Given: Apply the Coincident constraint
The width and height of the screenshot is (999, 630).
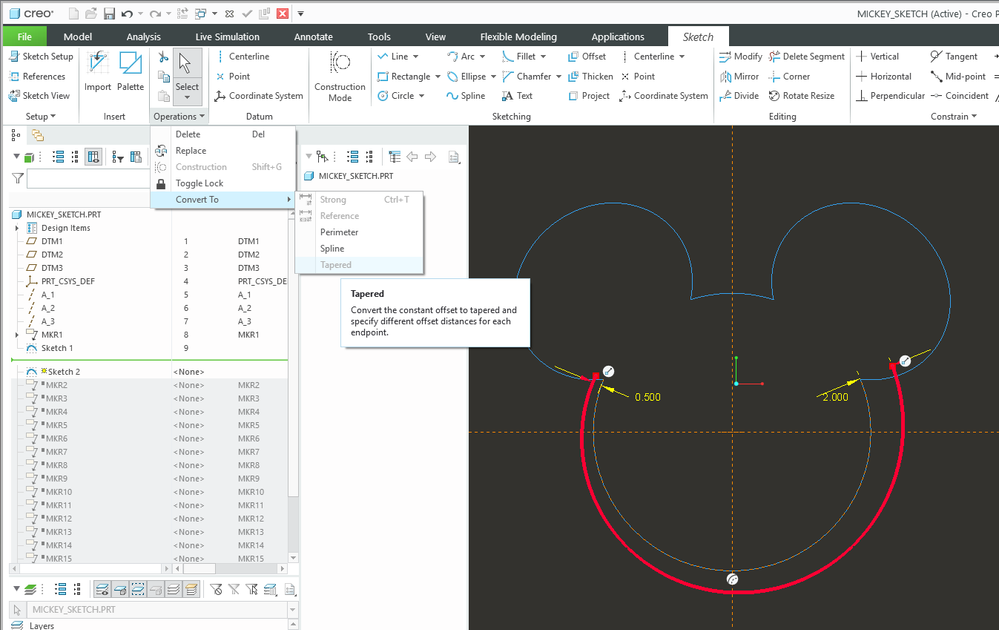Looking at the screenshot, I should click(x=958, y=96).
